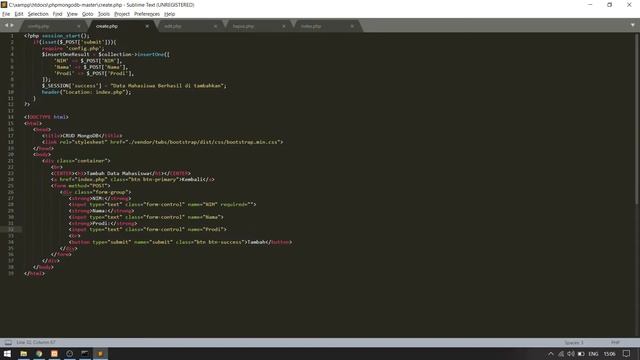Close the config.php tab
This screenshot has width=640, height=360.
pos(79,26)
